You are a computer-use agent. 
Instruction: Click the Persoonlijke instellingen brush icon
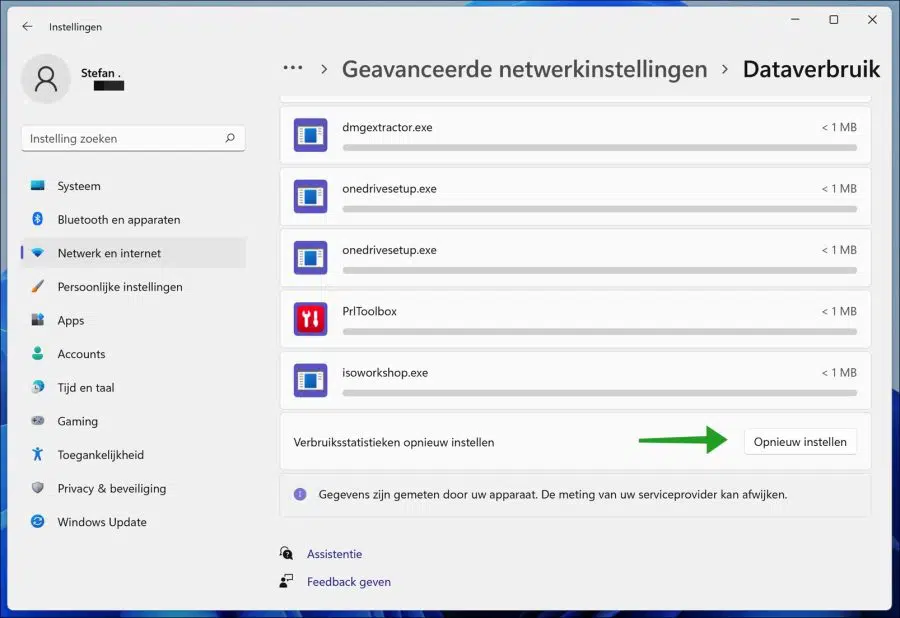pos(38,286)
